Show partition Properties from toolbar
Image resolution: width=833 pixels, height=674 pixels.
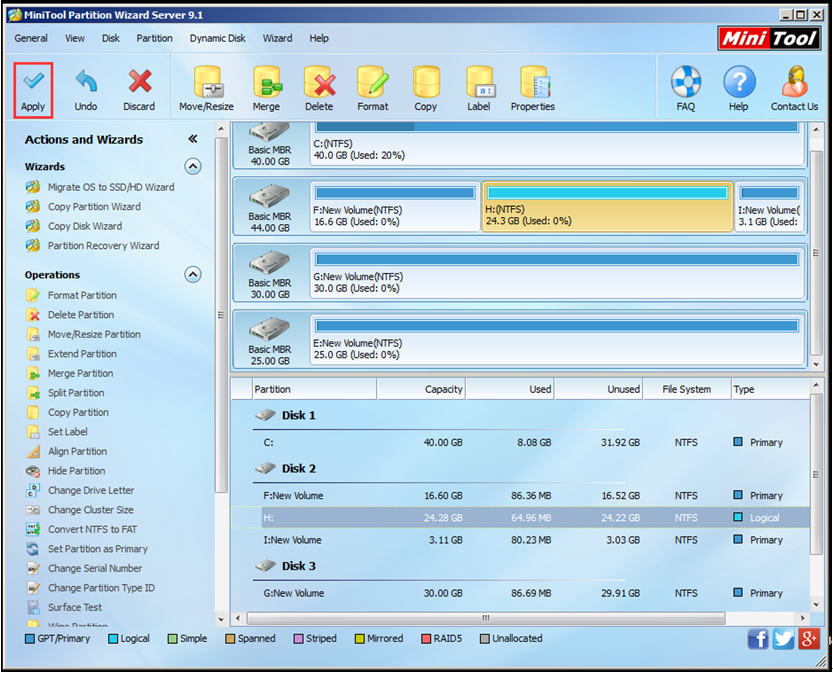click(x=533, y=89)
